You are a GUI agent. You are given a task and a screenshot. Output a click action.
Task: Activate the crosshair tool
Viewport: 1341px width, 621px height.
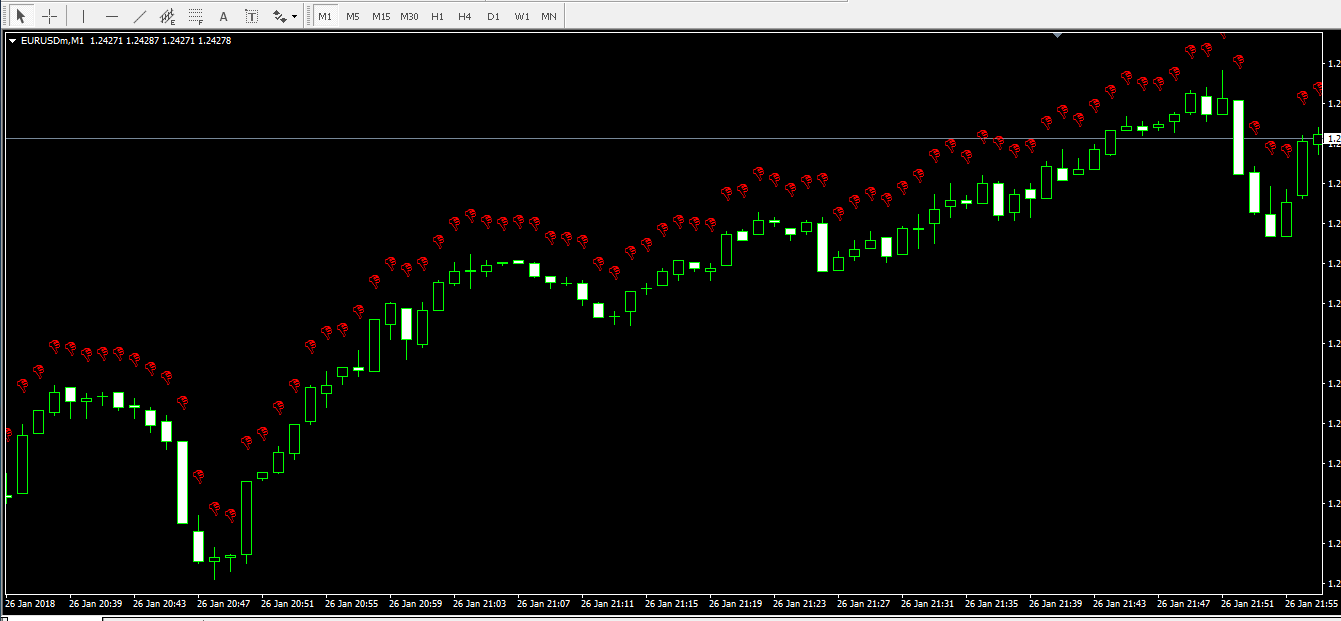coord(49,16)
